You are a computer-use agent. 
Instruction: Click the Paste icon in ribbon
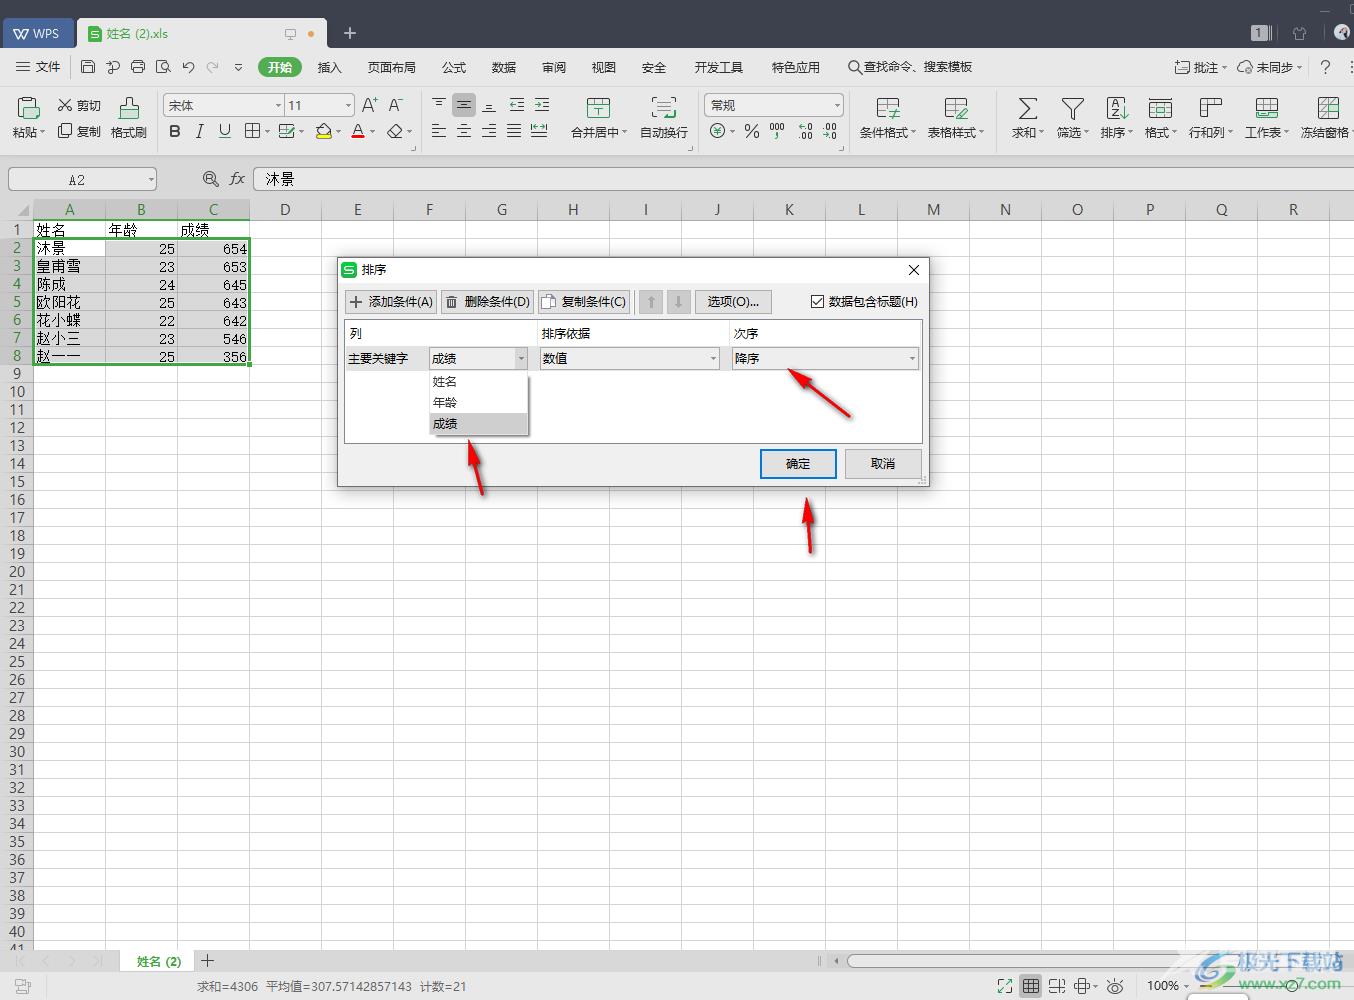[x=28, y=108]
